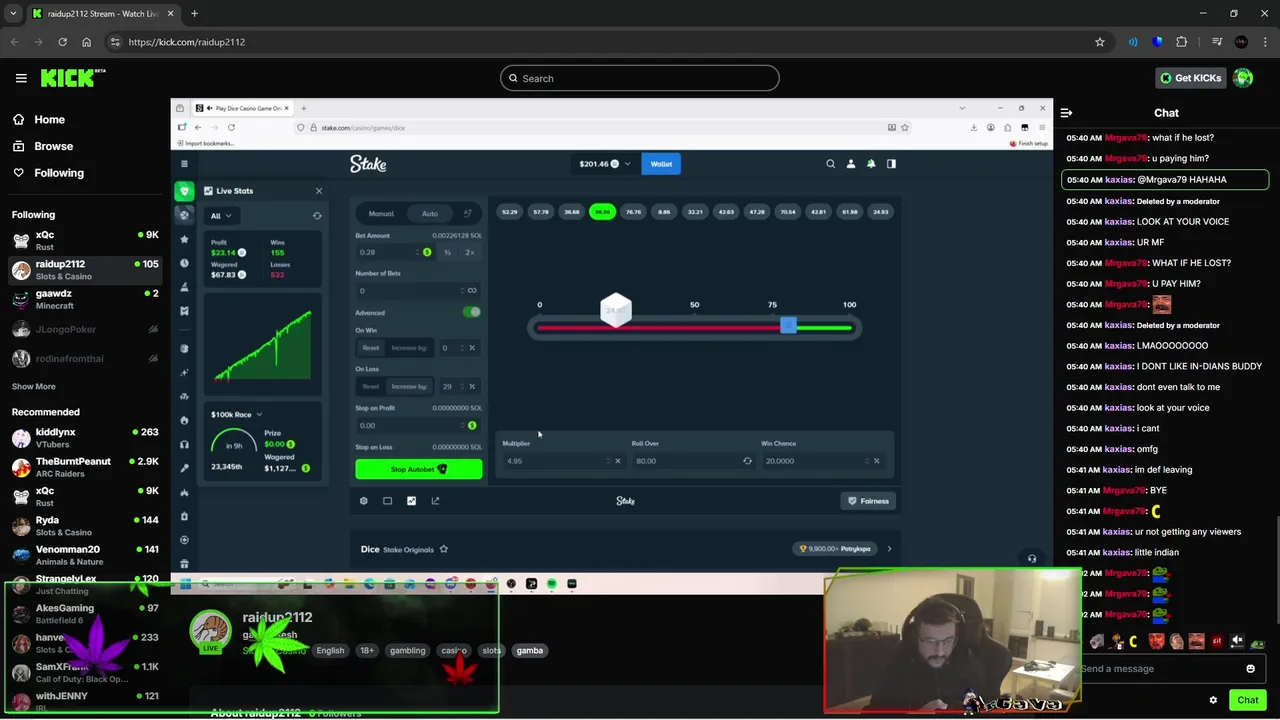Click the Stake logo in the stream
Screen dimensions: 1280x720
click(368, 164)
